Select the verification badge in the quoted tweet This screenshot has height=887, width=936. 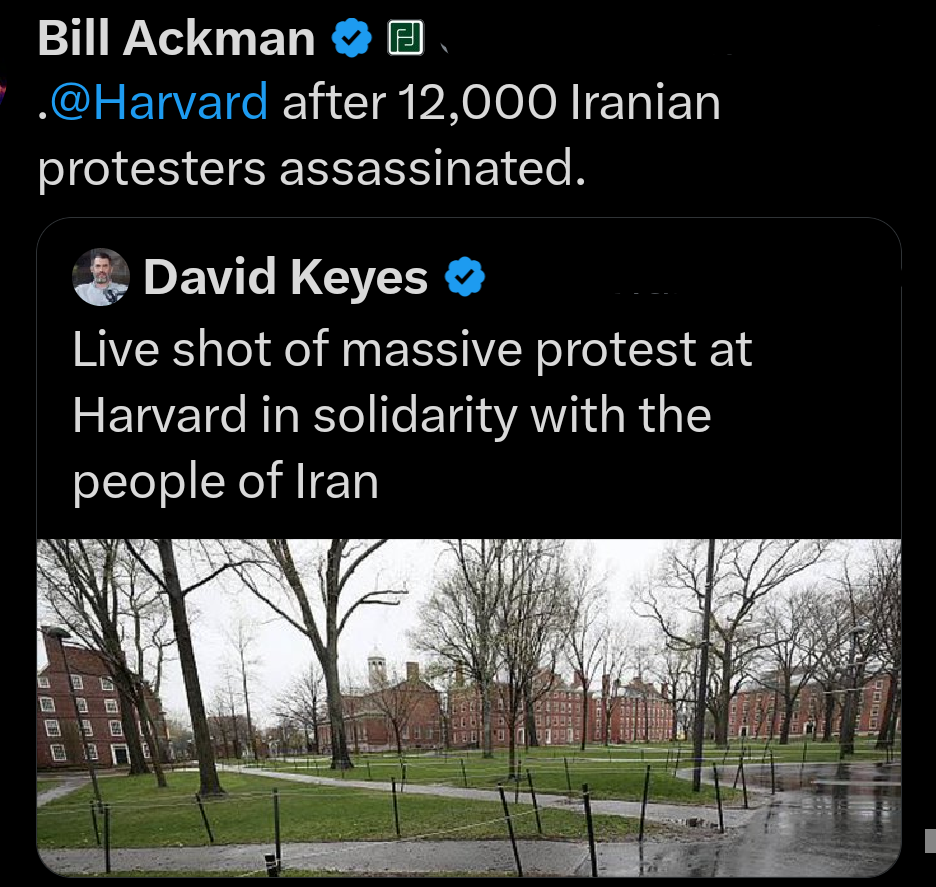click(462, 278)
